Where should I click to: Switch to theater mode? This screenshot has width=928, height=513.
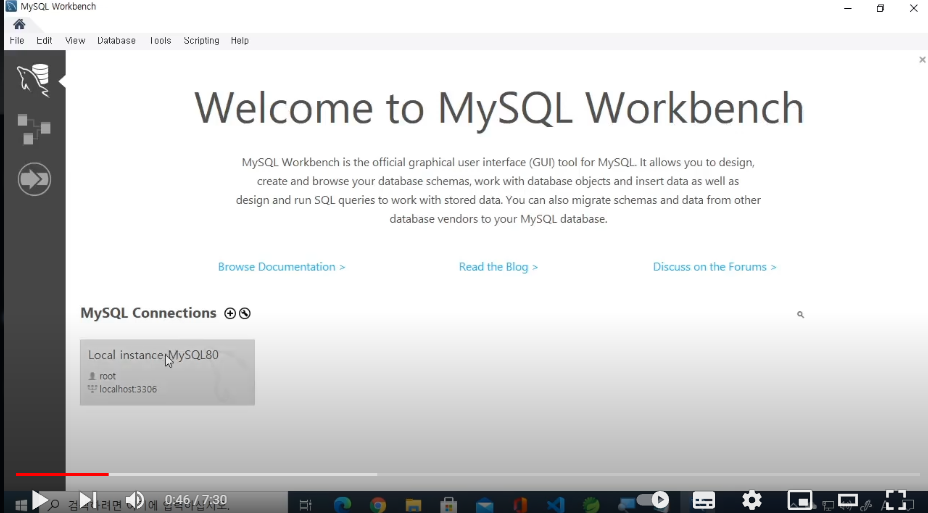click(848, 501)
